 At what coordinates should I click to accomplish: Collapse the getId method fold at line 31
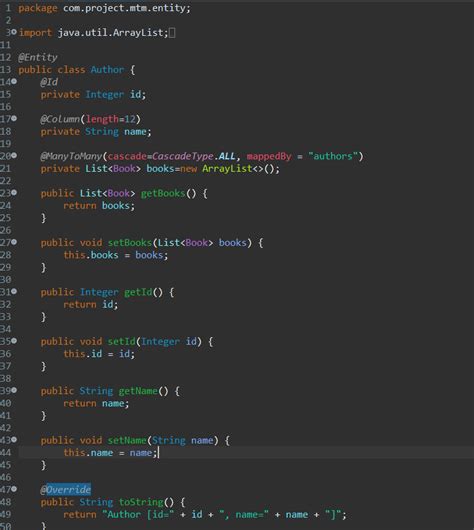[14, 291]
